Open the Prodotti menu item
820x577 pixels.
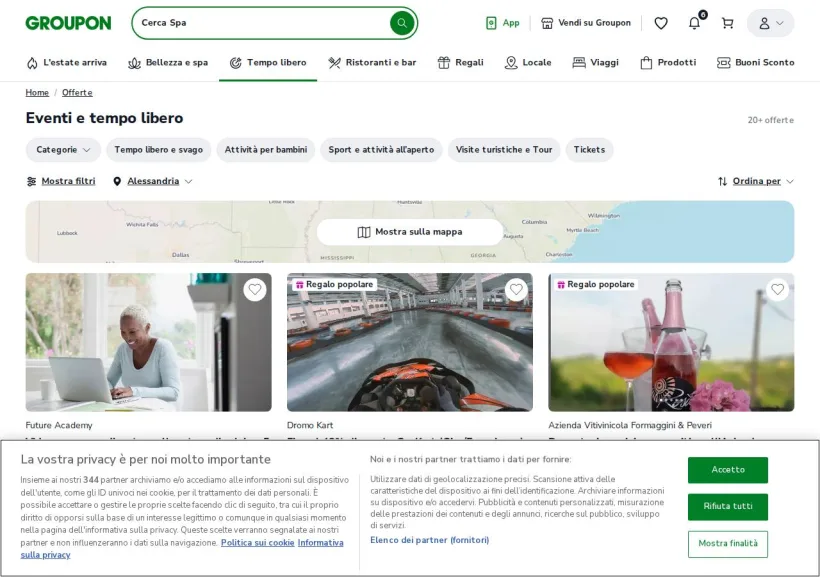click(668, 63)
